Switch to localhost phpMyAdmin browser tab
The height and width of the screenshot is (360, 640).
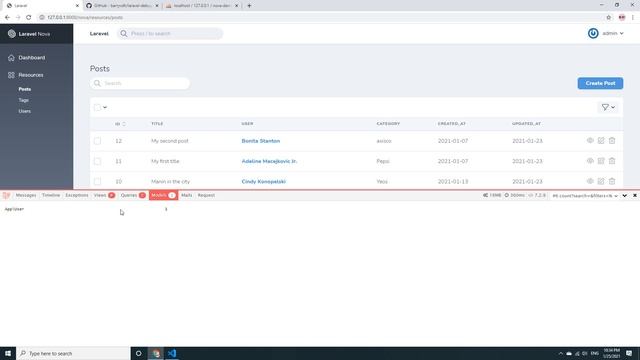[202, 6]
